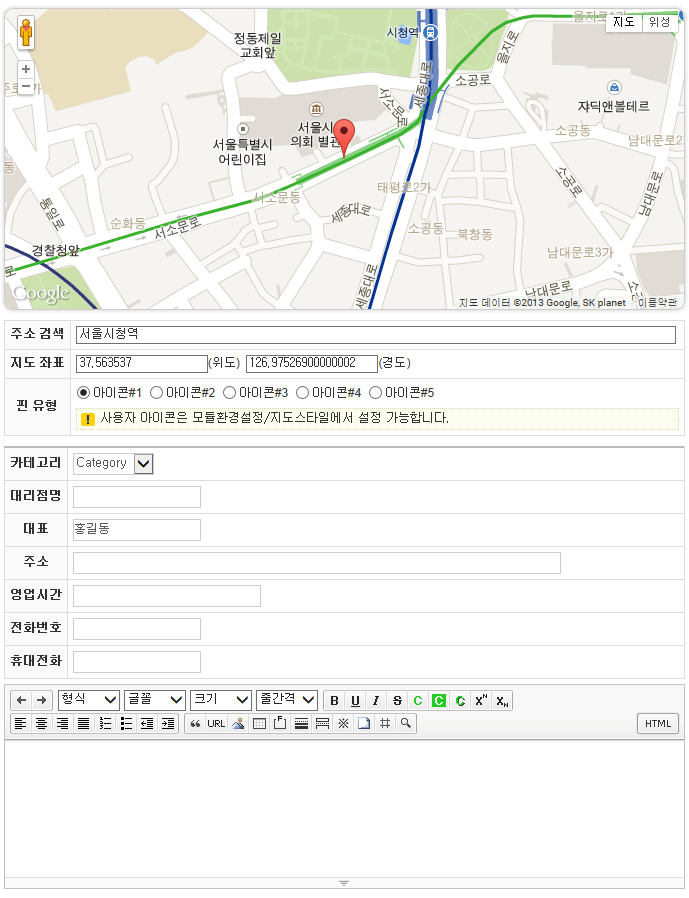Click the 시청역 subway station icon
689x898 pixels.
coord(430,33)
